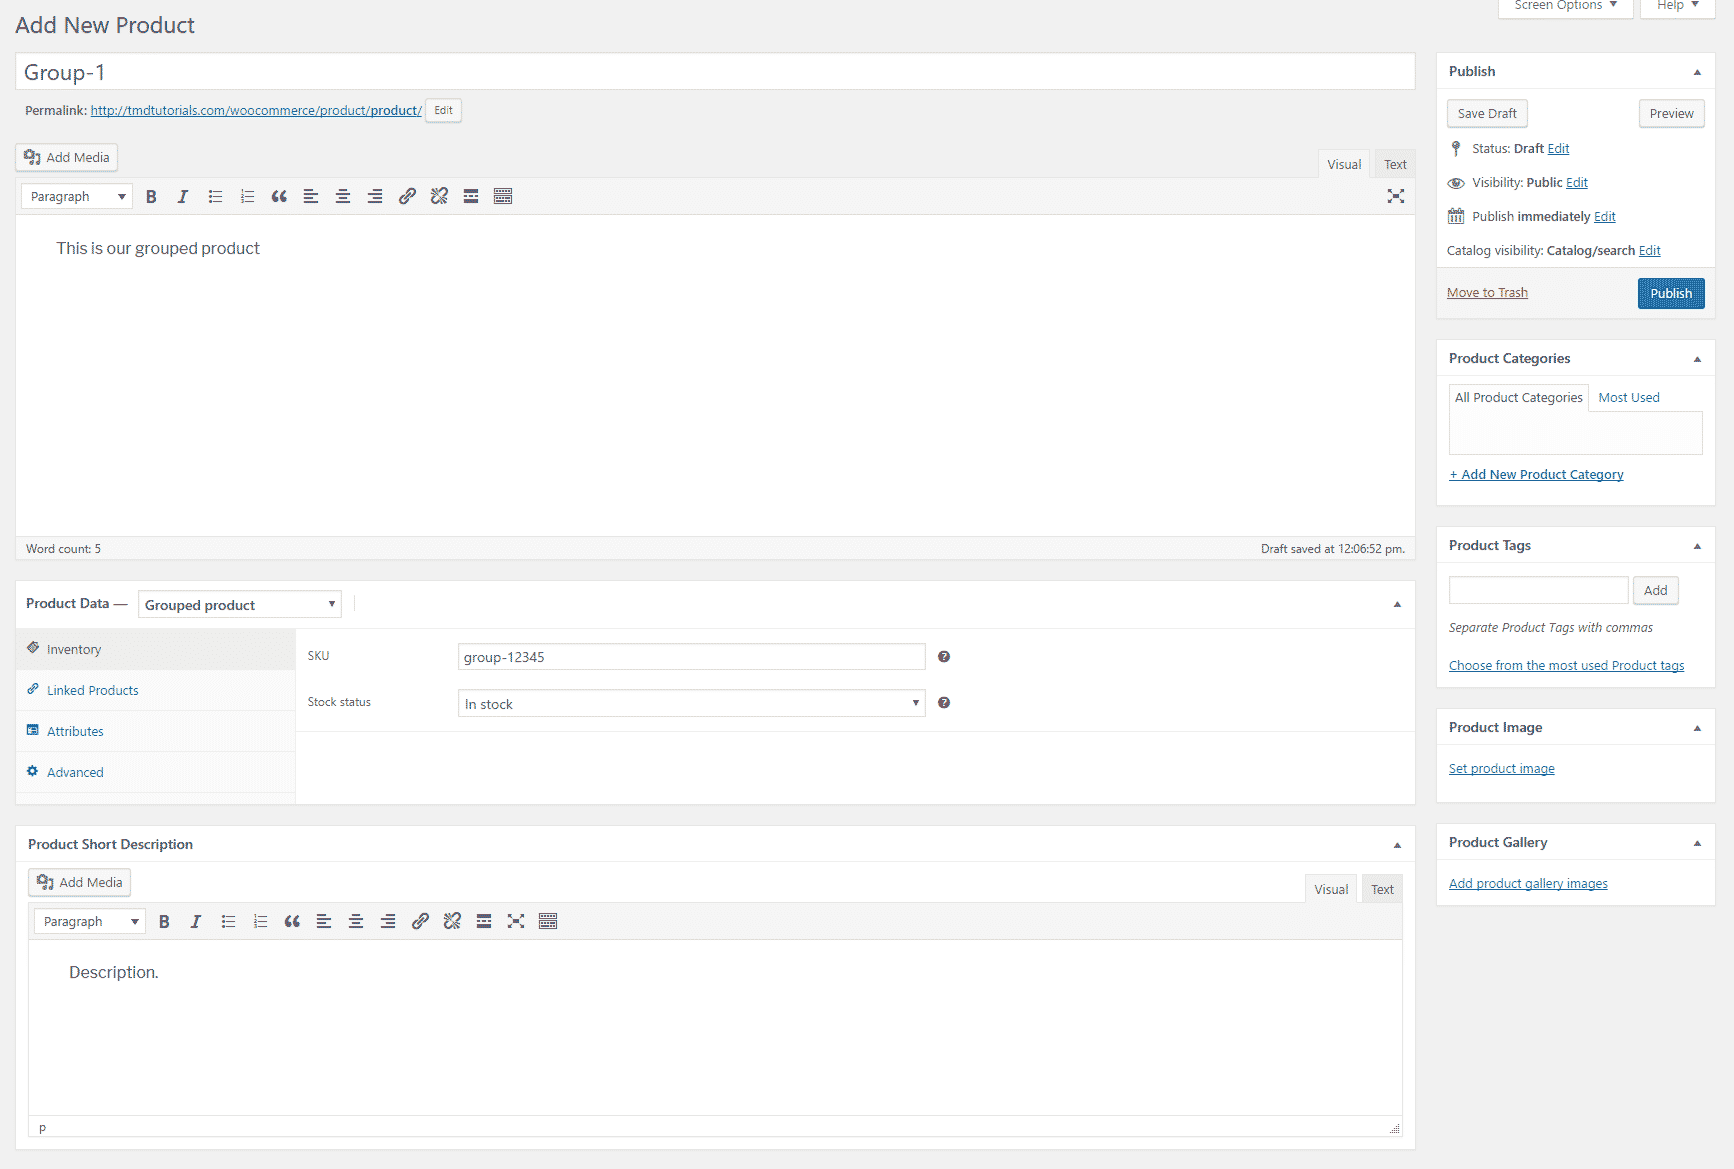Enable distraction-free fullscreen in main editor
The image size is (1734, 1169).
[1396, 197]
